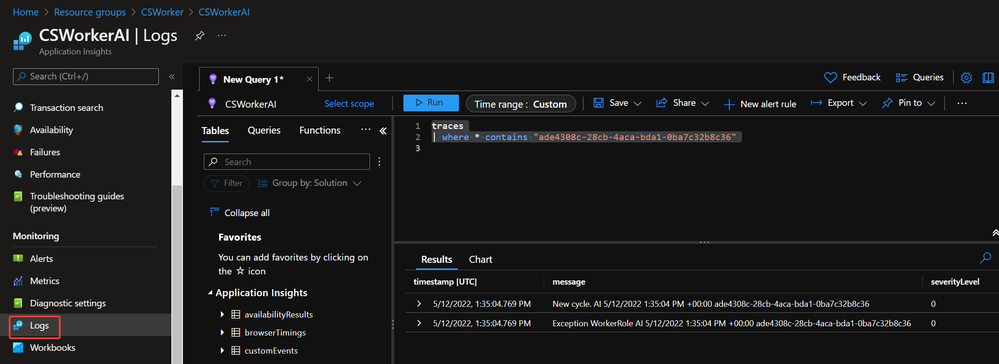Add a new query tab

(x=329, y=78)
